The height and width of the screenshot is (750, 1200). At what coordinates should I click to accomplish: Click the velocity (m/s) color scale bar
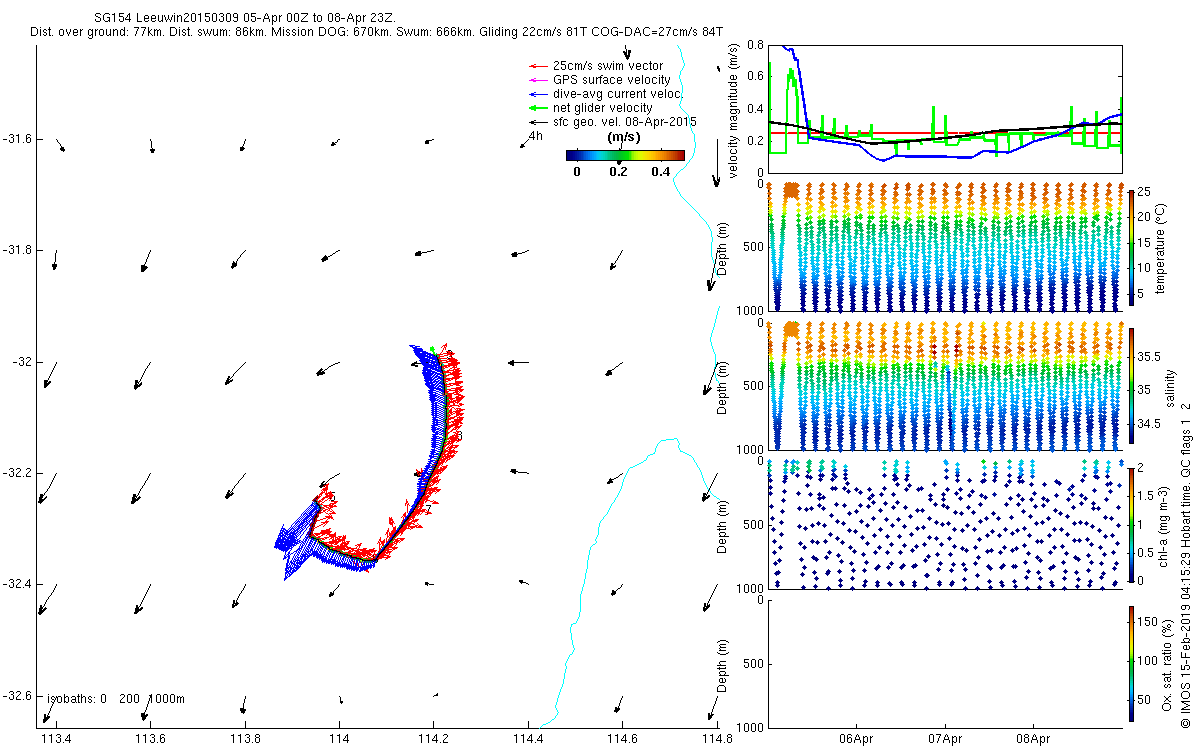(x=625, y=155)
